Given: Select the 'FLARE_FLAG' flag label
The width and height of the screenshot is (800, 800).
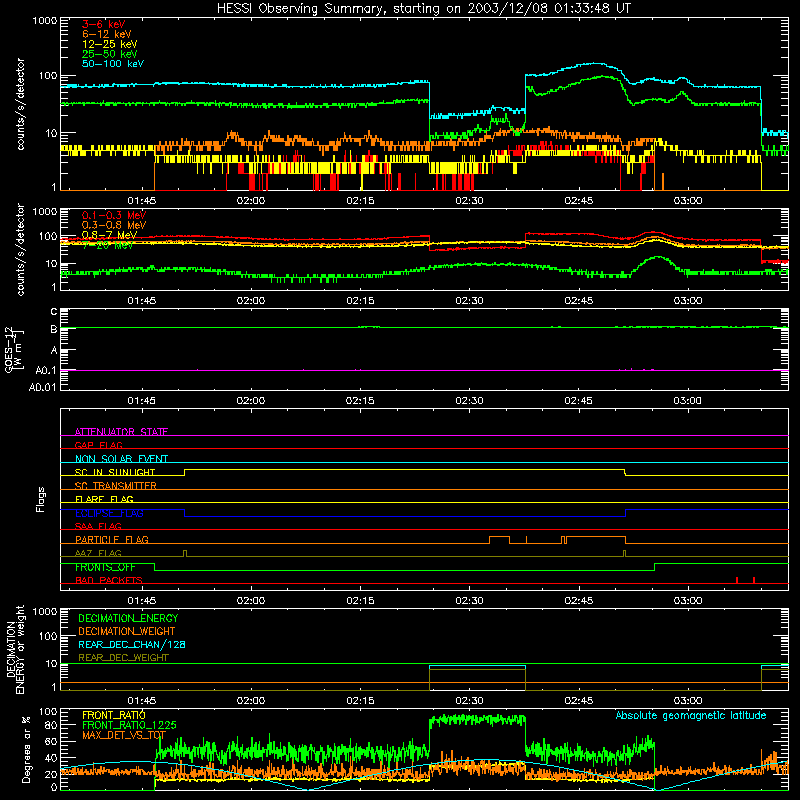Looking at the screenshot, I should [x=104, y=499].
